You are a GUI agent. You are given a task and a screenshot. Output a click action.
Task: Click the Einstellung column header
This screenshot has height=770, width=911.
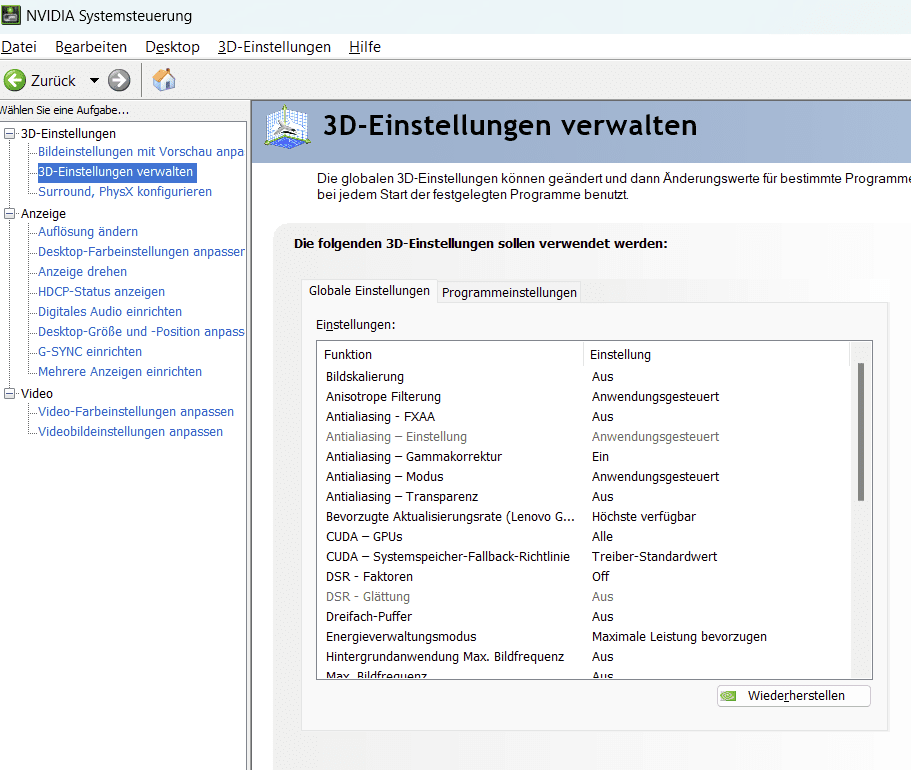[716, 354]
